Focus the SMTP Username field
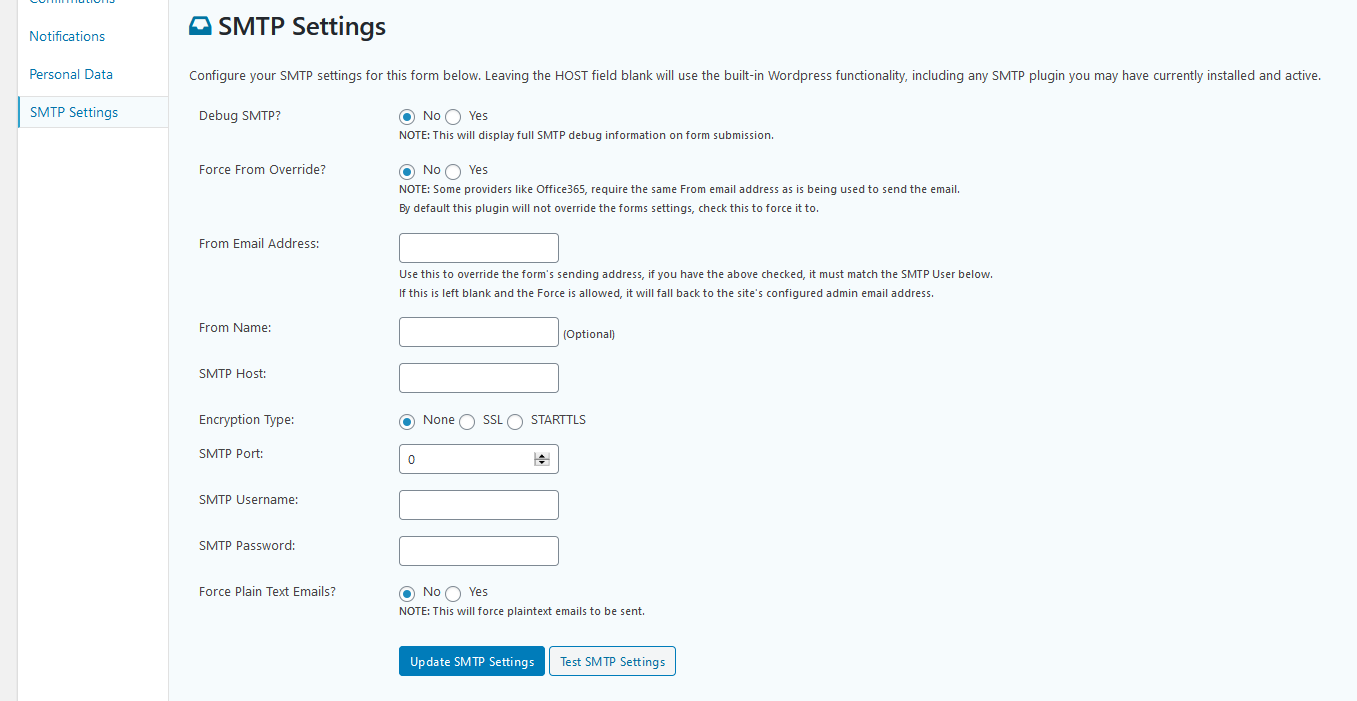 click(479, 505)
